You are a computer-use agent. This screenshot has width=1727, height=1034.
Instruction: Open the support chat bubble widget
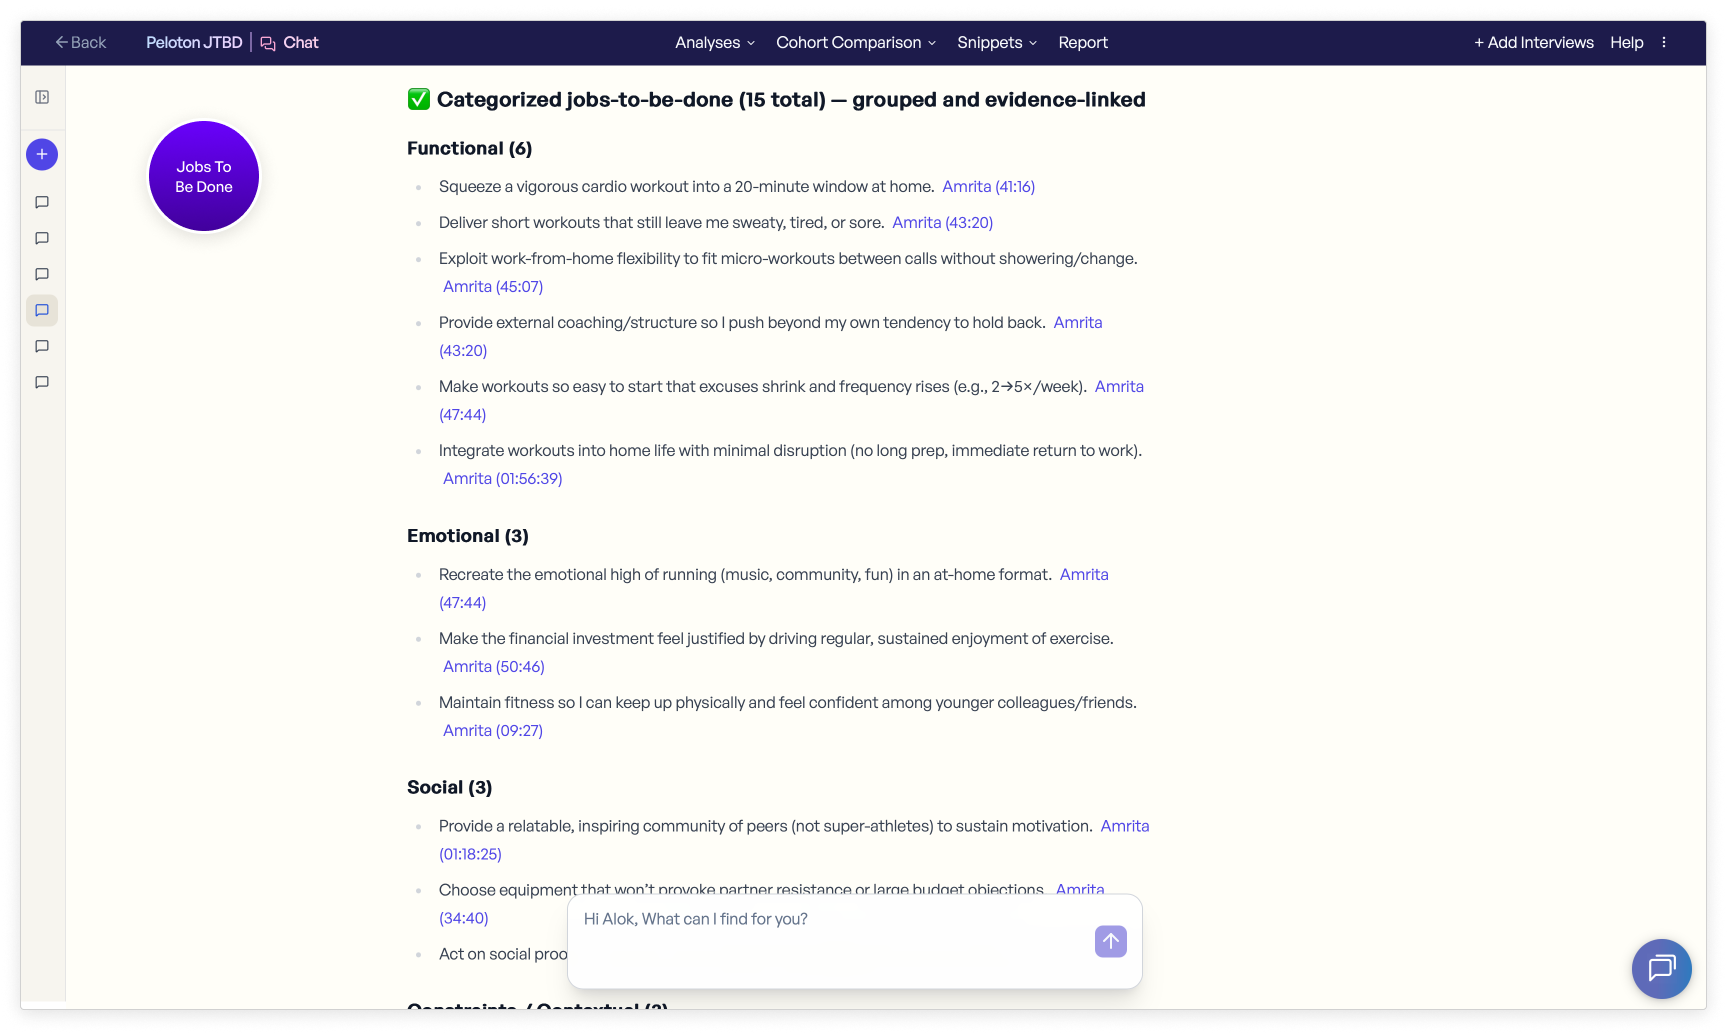point(1661,968)
